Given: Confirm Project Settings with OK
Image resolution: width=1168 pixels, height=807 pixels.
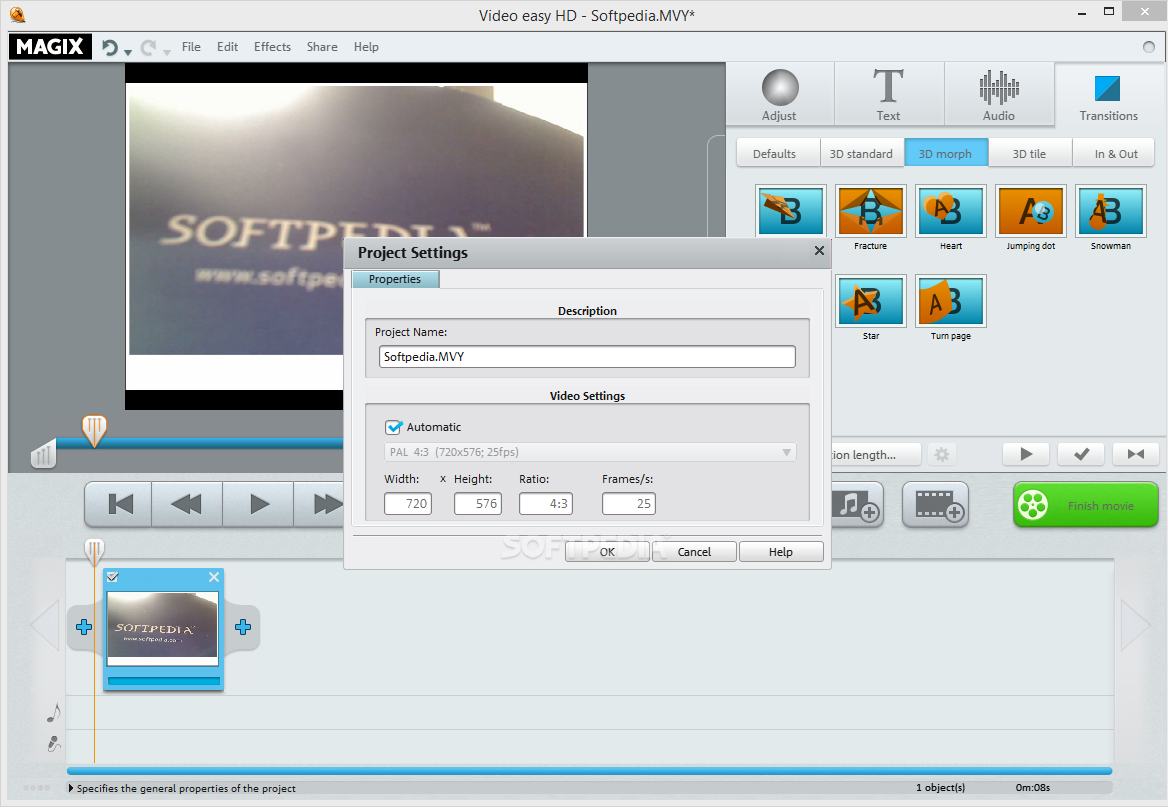Looking at the screenshot, I should pyautogui.click(x=607, y=551).
